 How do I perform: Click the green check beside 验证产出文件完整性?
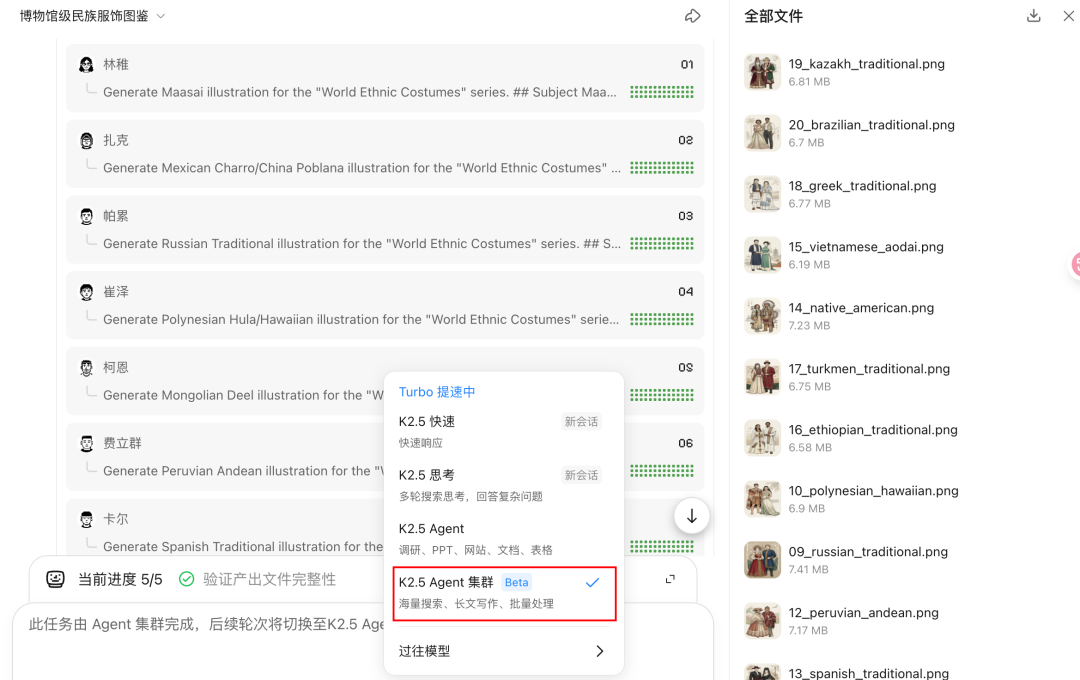(x=186, y=579)
